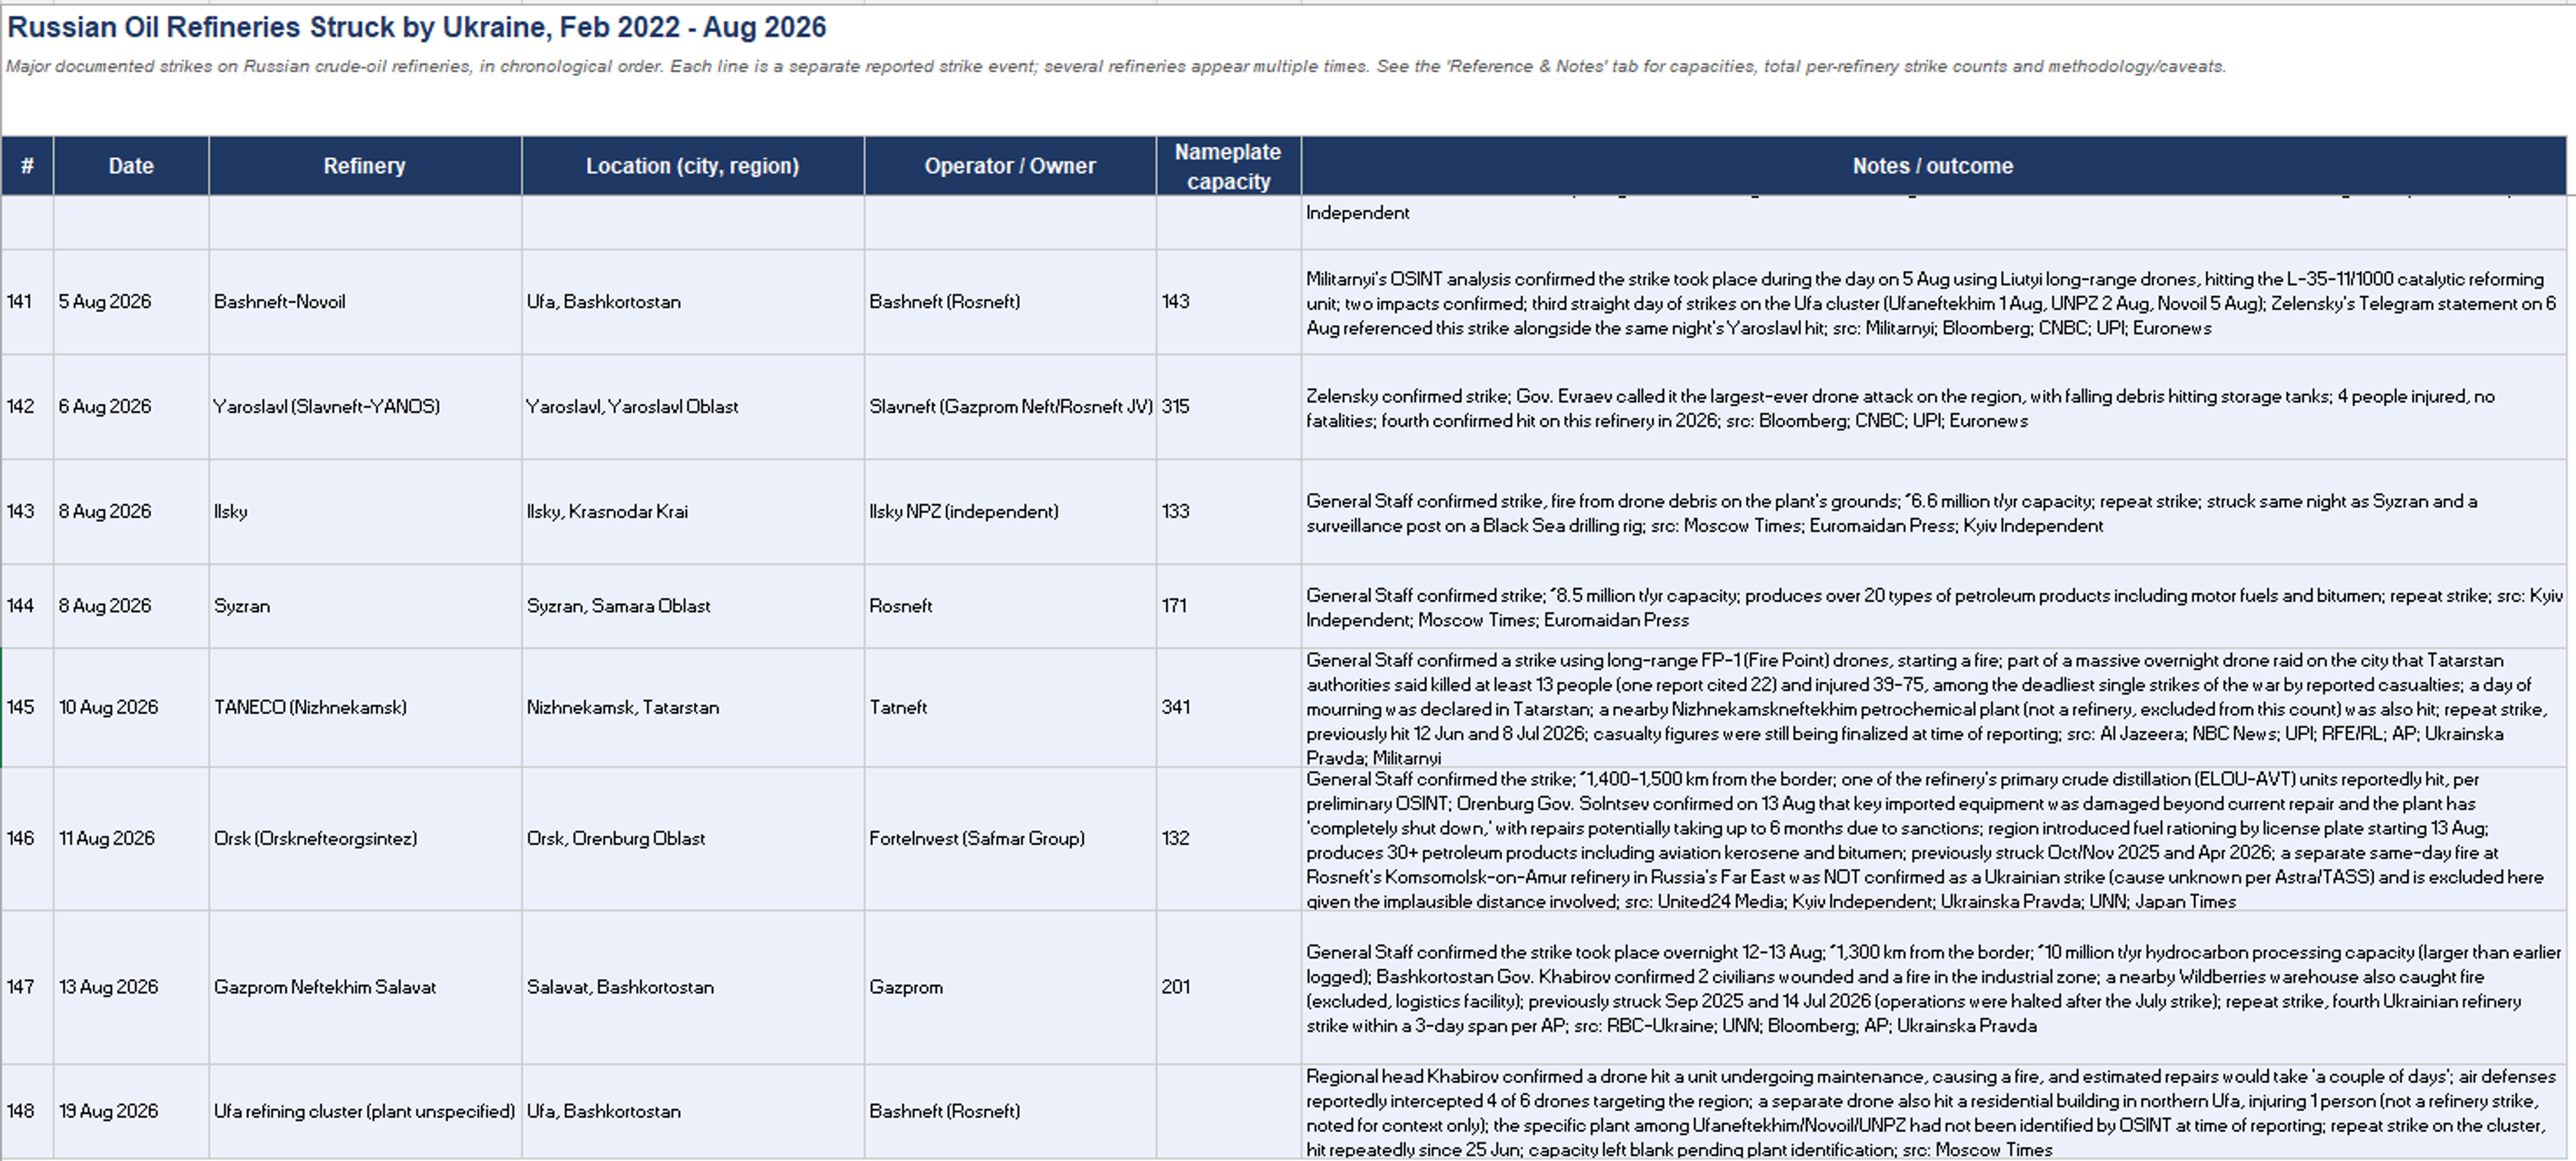The image size is (2576, 1161).
Task: Click the capacity value '132'
Action: click(x=1229, y=839)
